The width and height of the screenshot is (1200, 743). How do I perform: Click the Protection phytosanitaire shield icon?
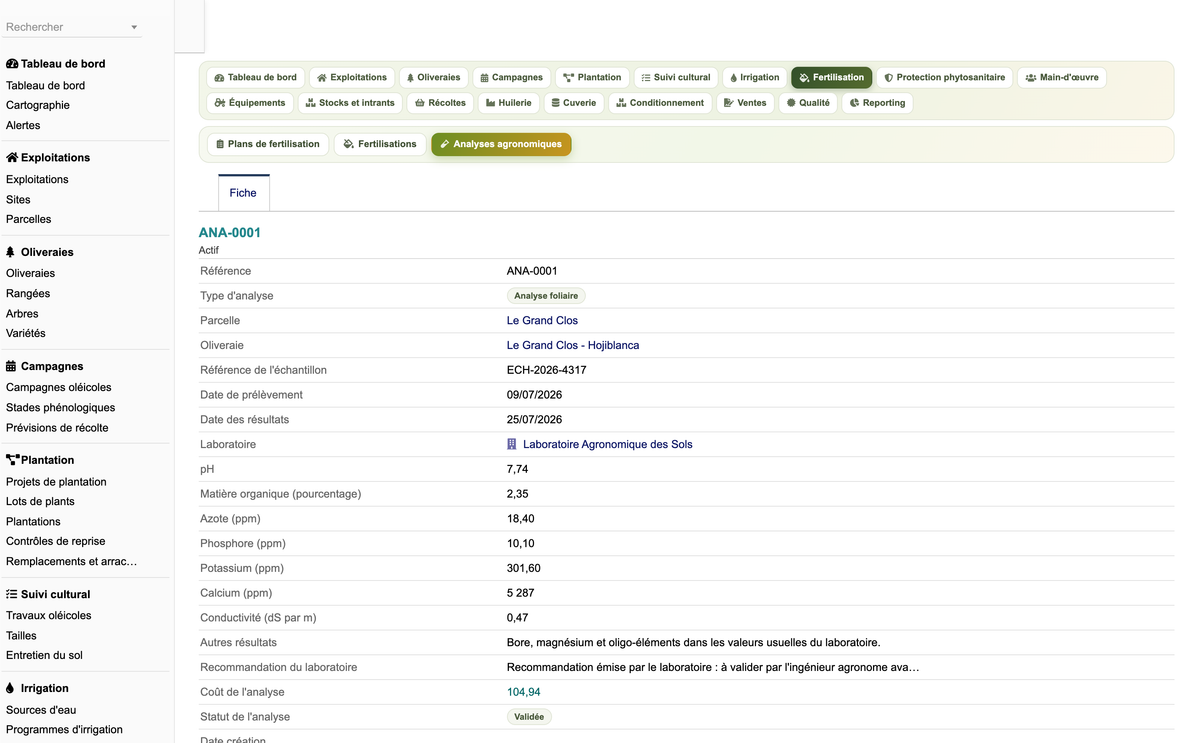click(x=888, y=78)
